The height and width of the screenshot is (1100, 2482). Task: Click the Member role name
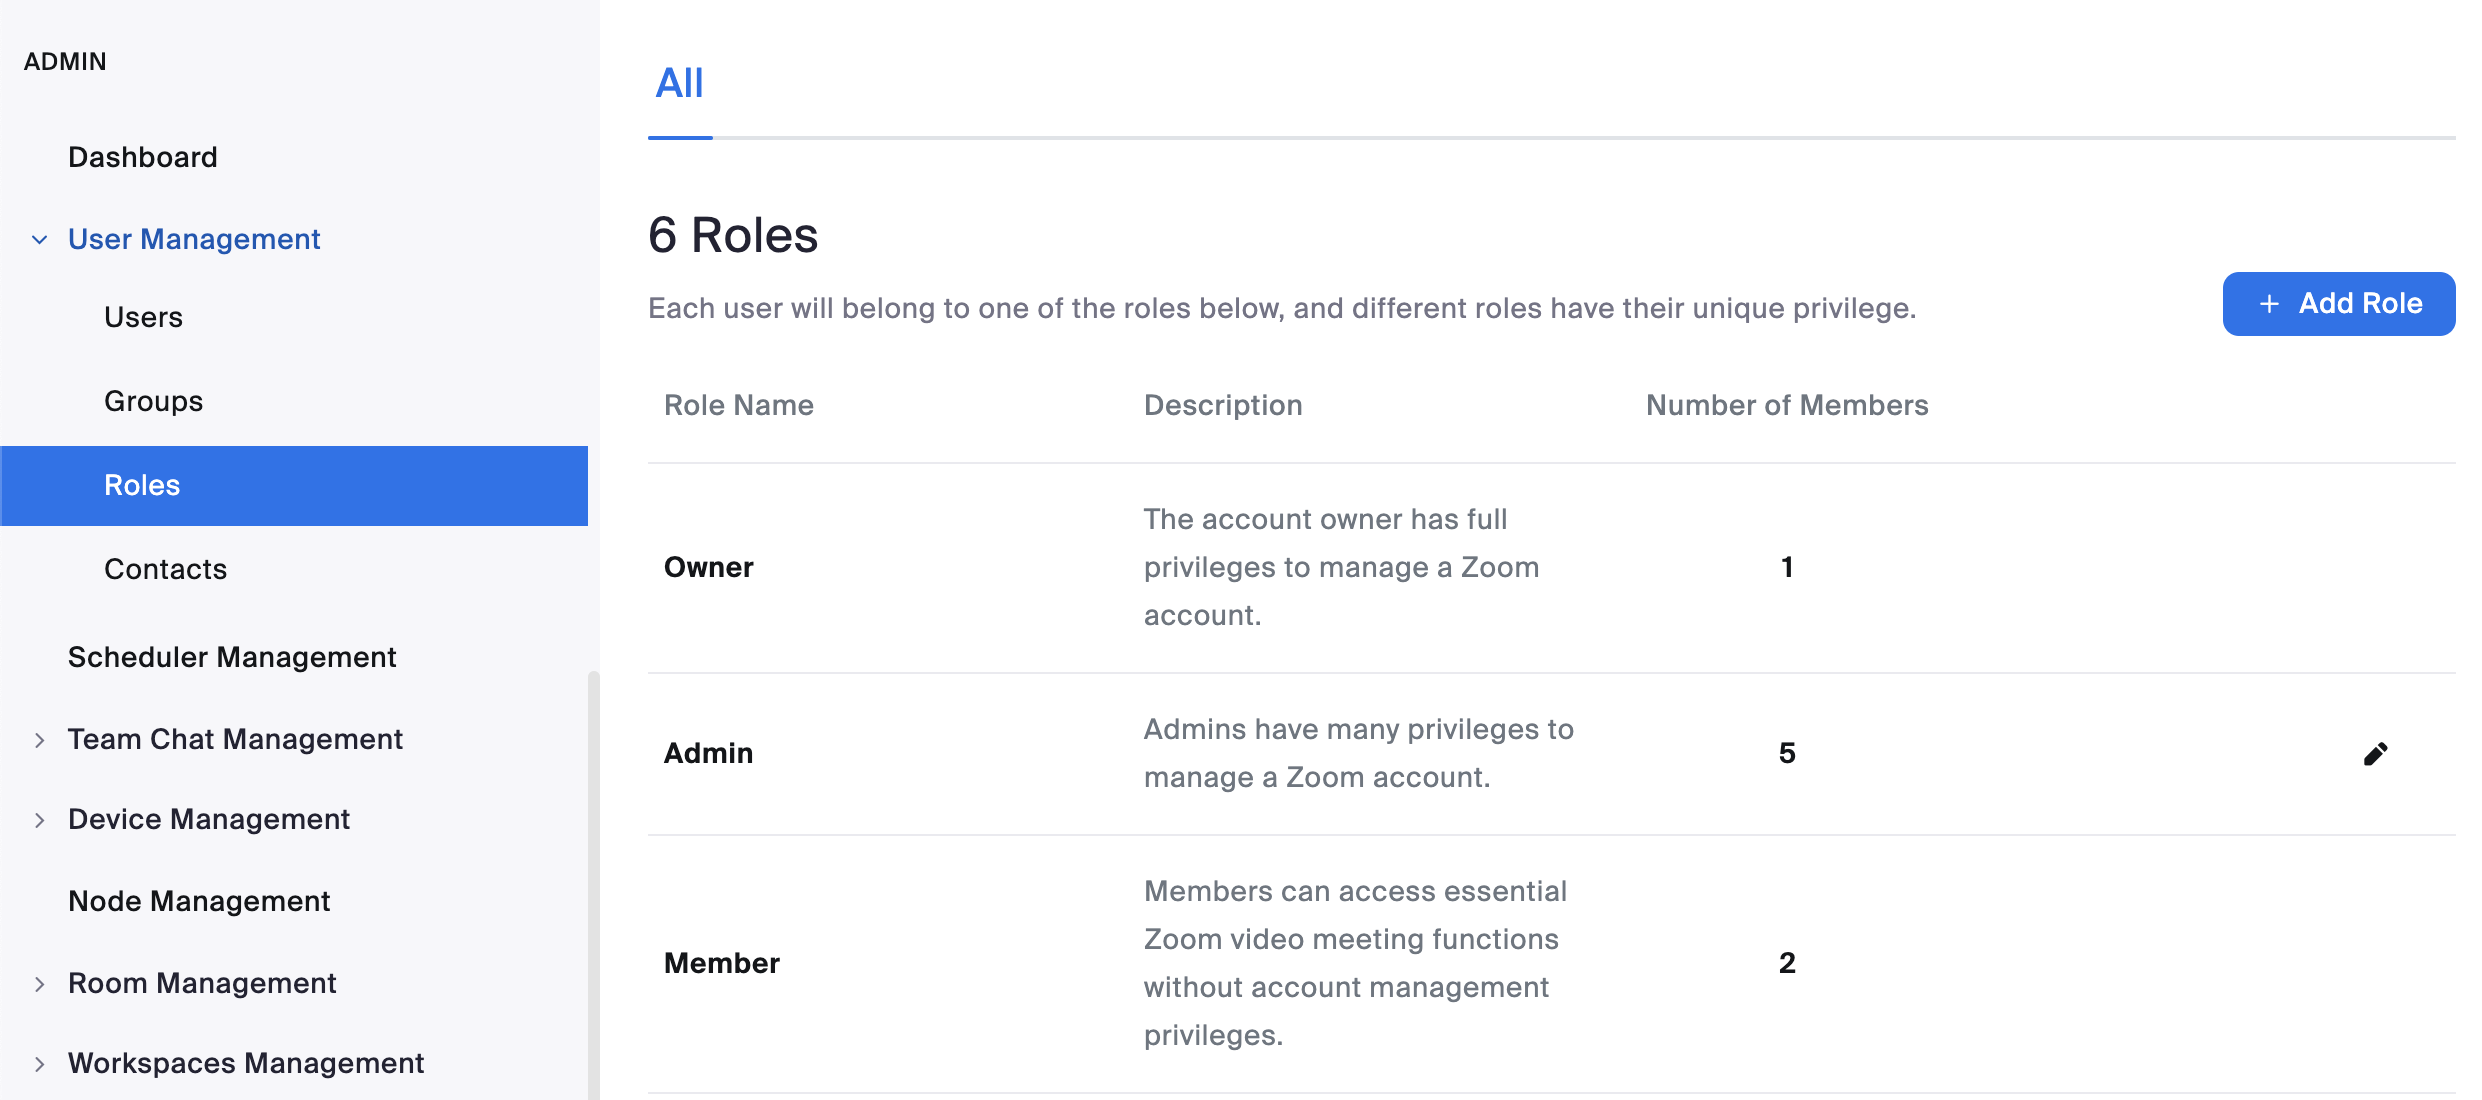point(721,963)
